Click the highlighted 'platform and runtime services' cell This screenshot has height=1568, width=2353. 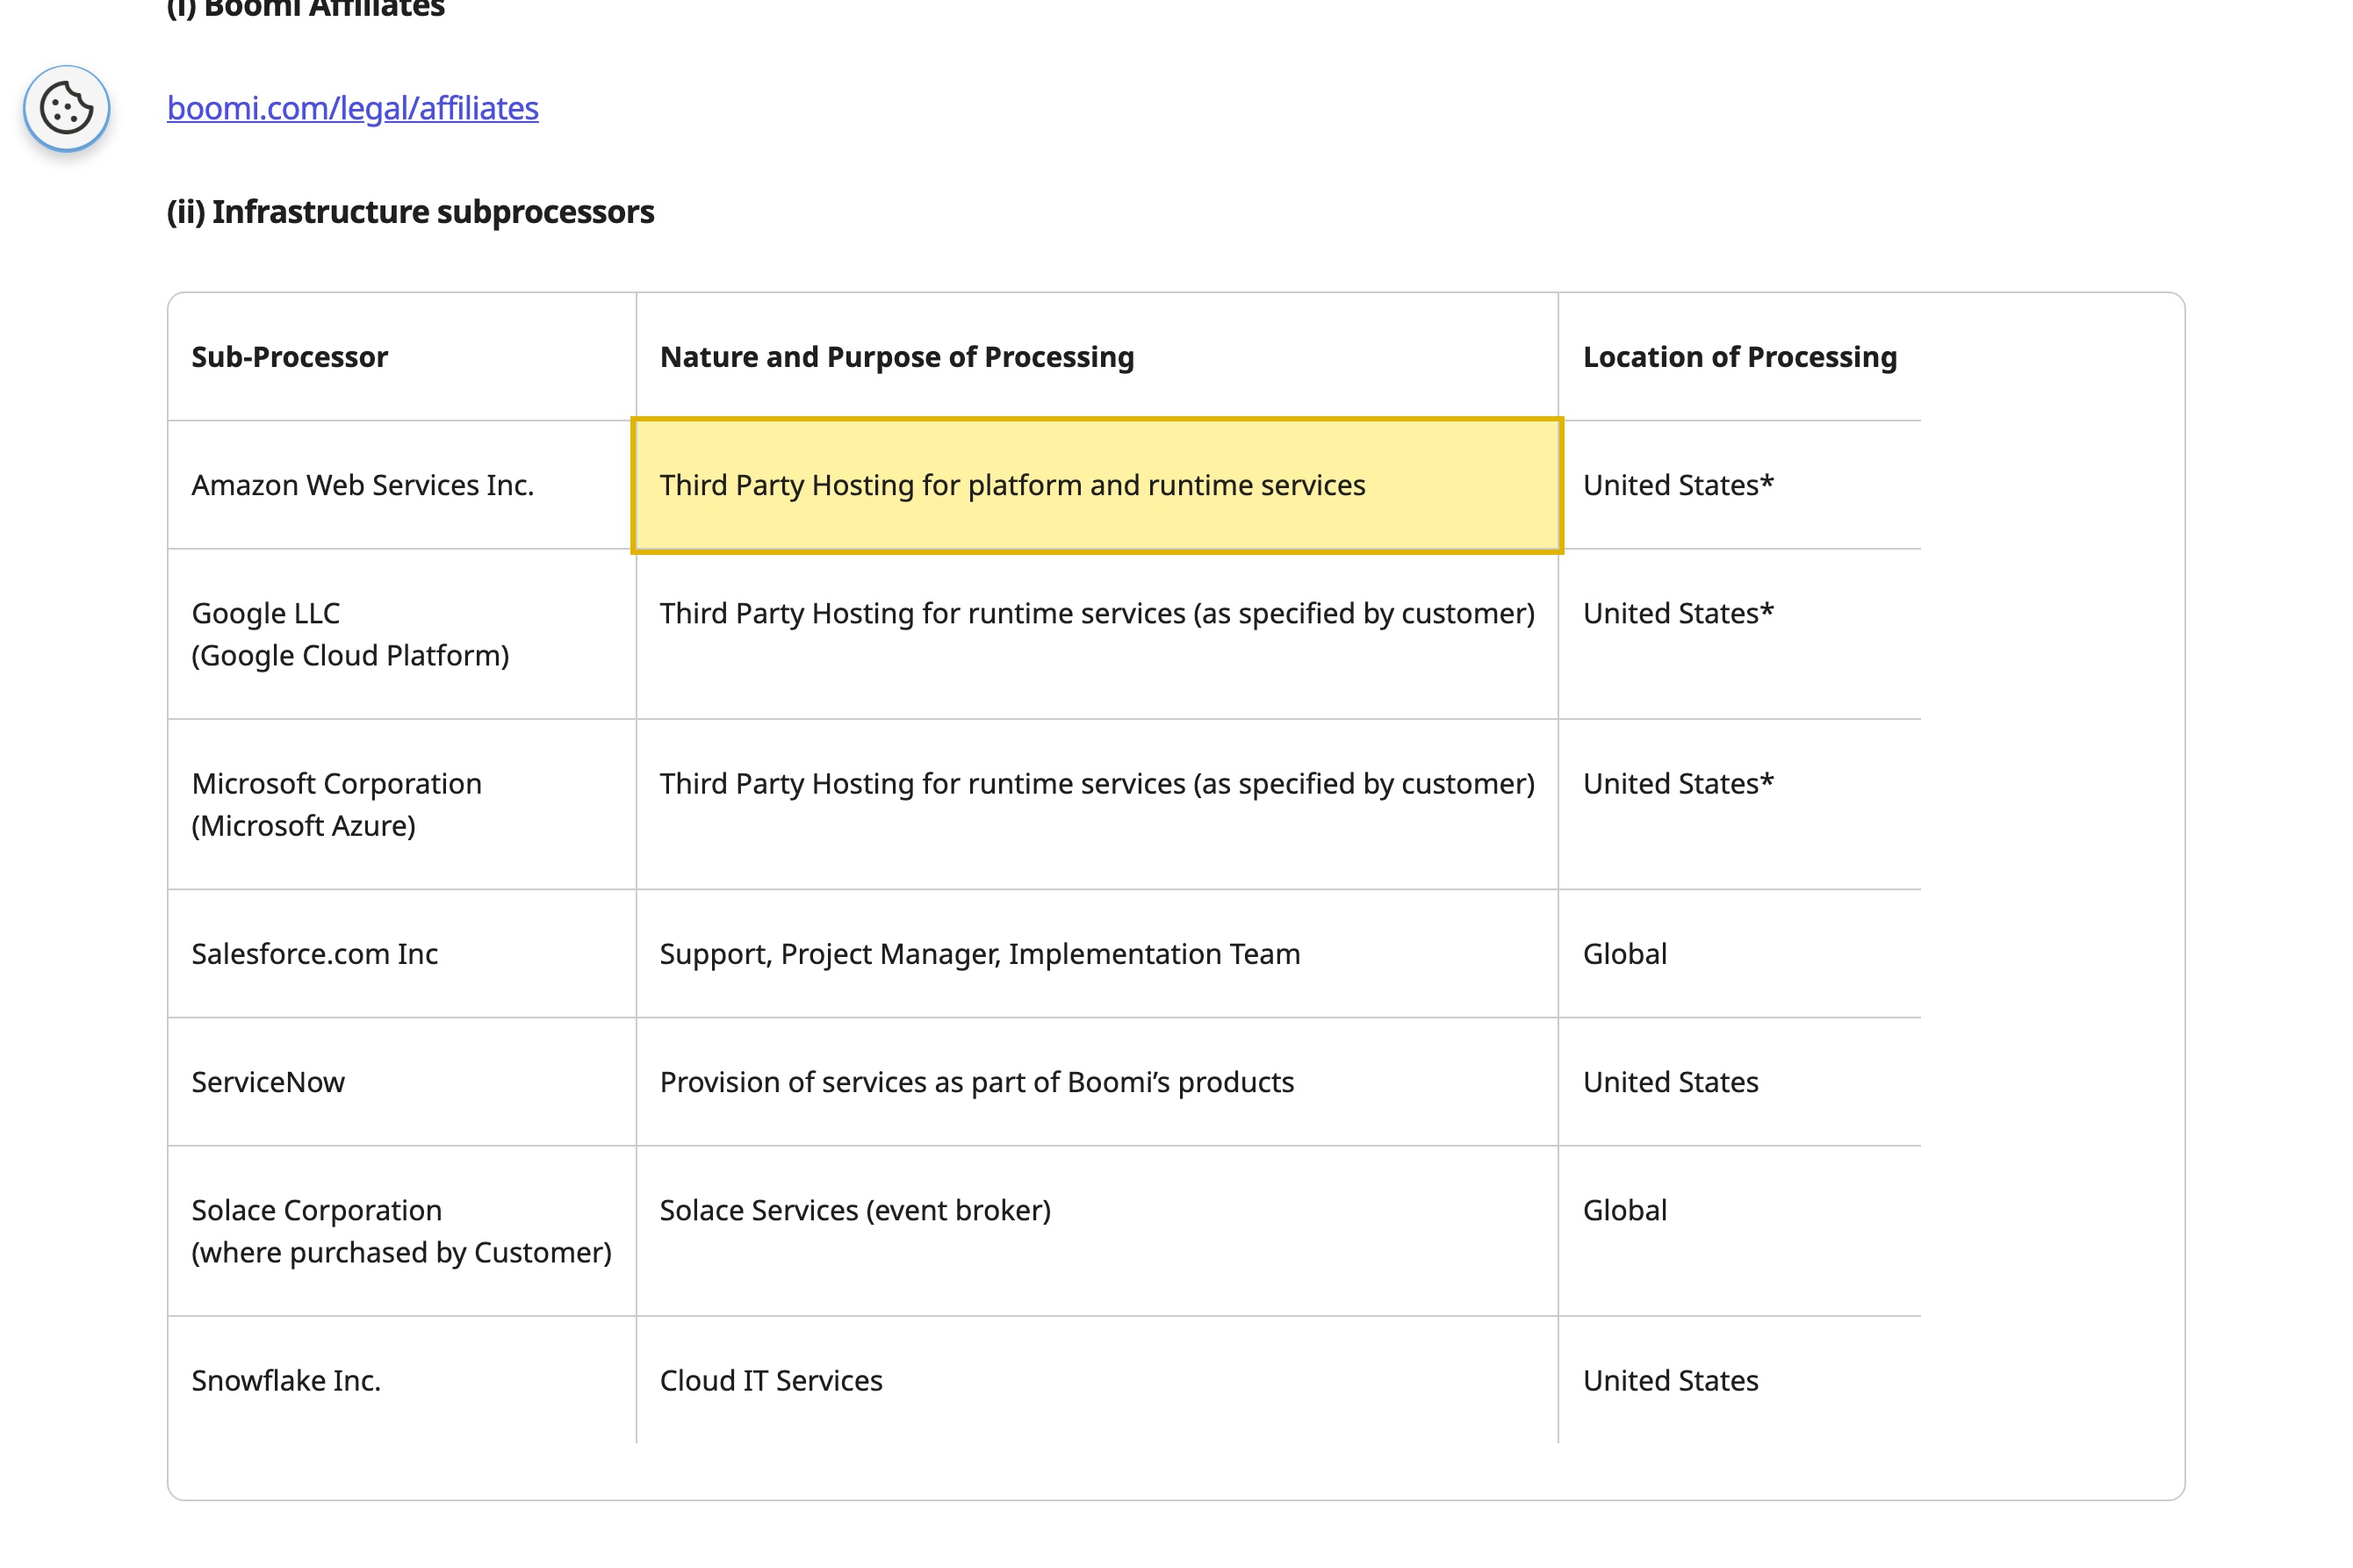pos(1097,485)
